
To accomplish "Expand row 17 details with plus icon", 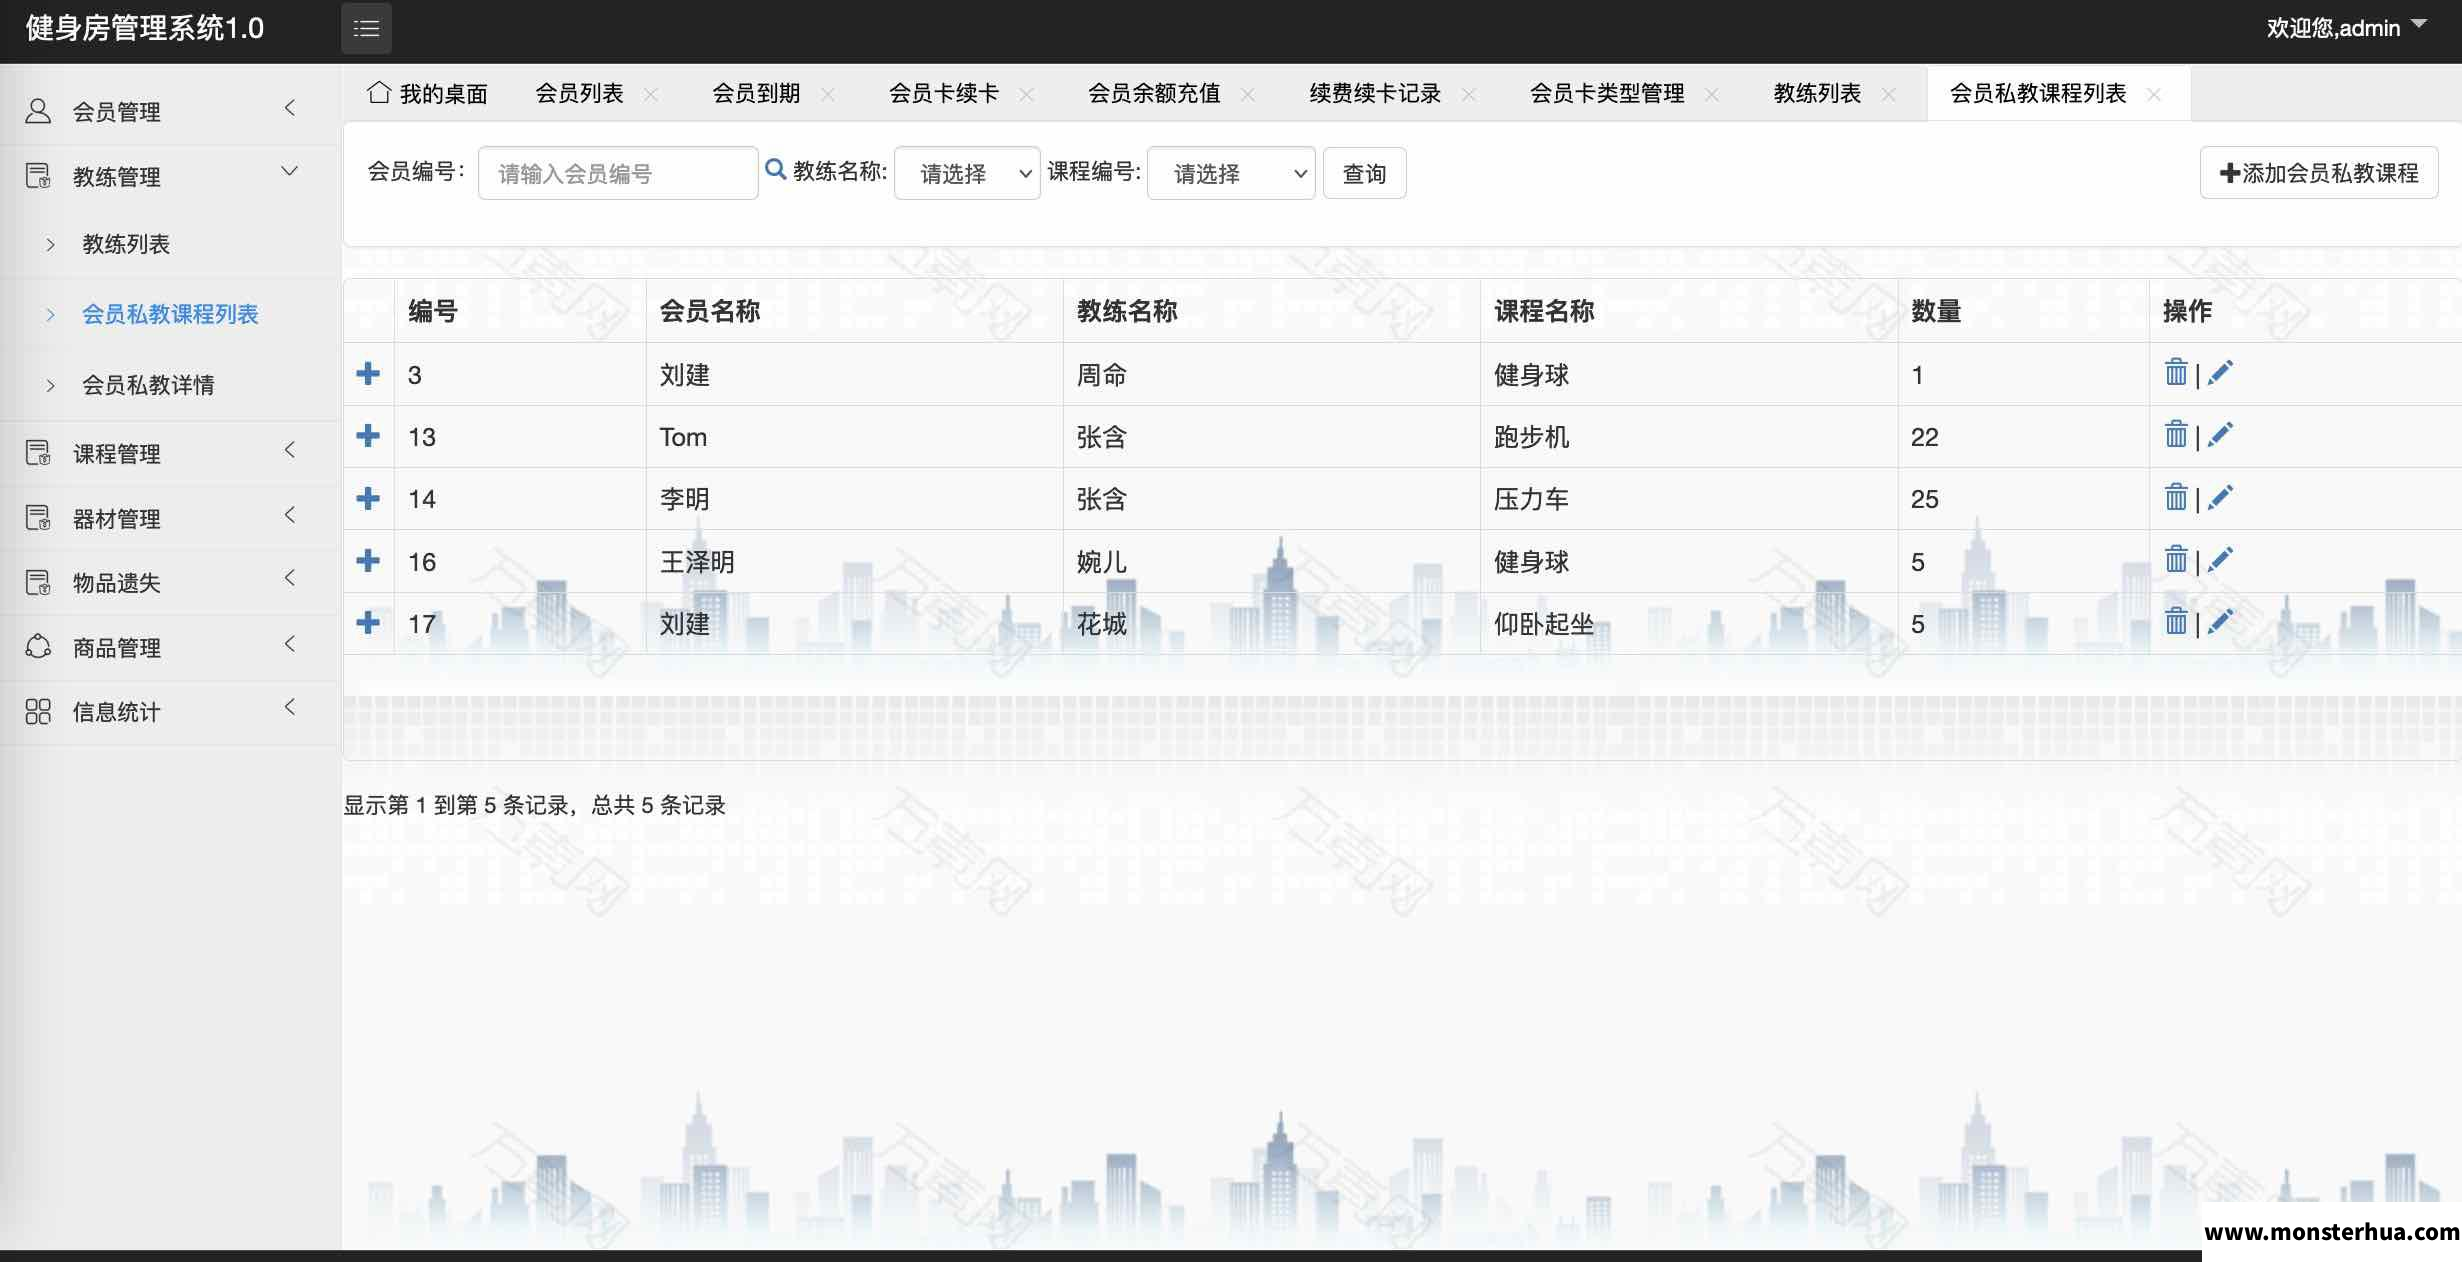I will (x=368, y=622).
